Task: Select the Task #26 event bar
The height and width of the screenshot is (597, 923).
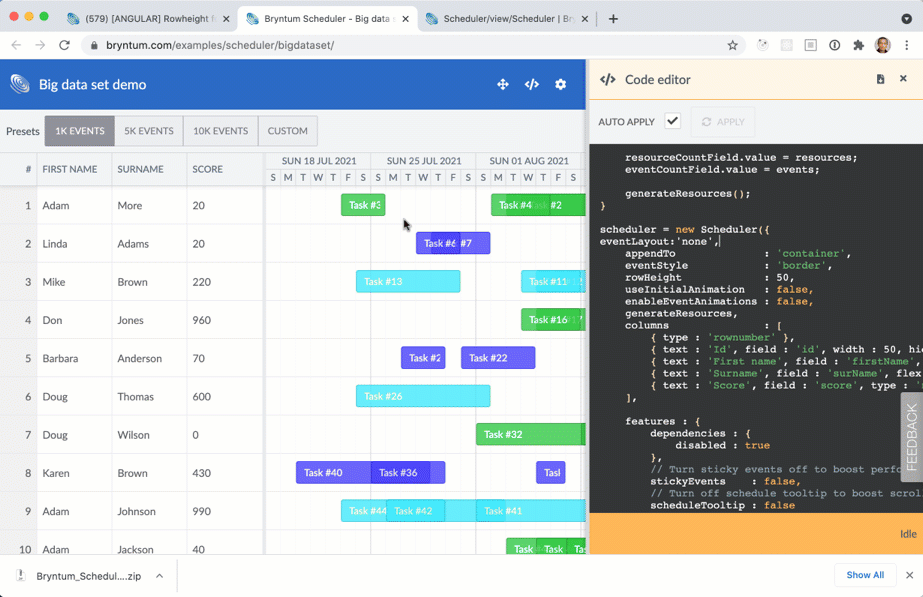Action: click(x=422, y=396)
